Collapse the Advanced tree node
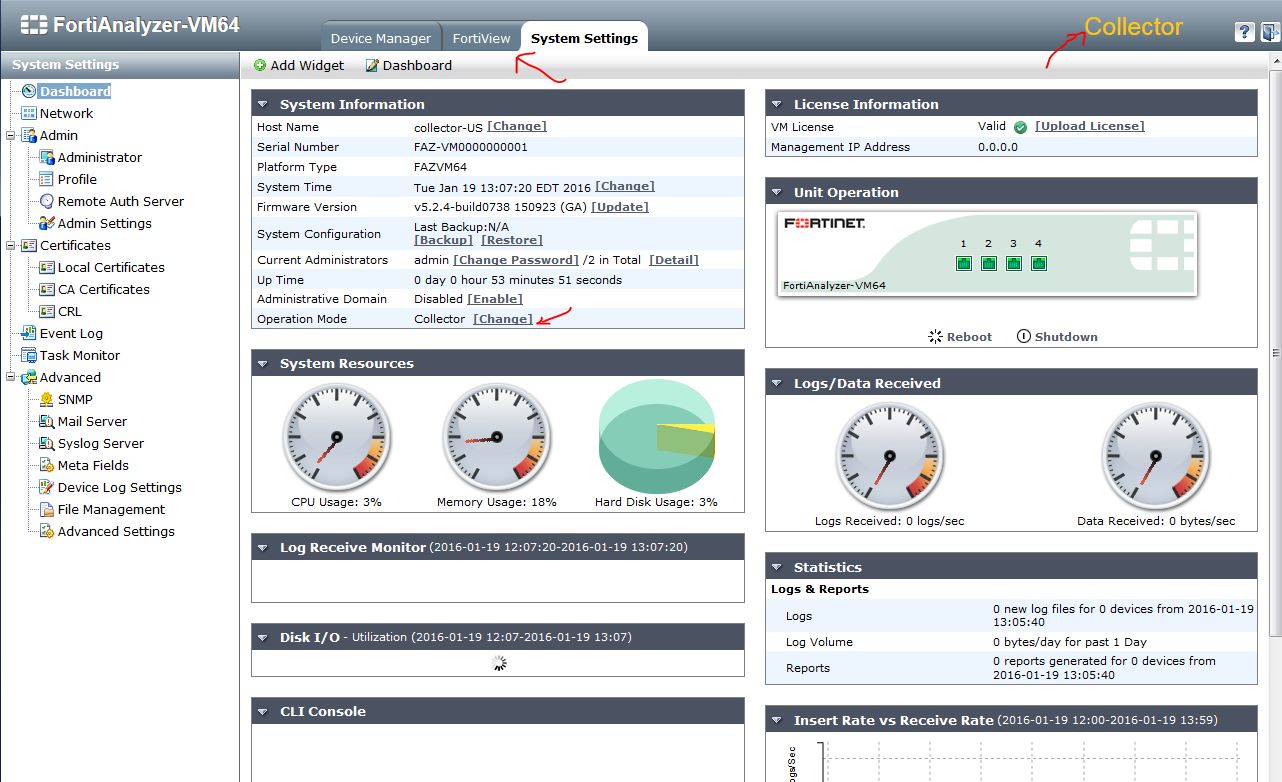Screen dimensions: 1282x782 point(11,377)
